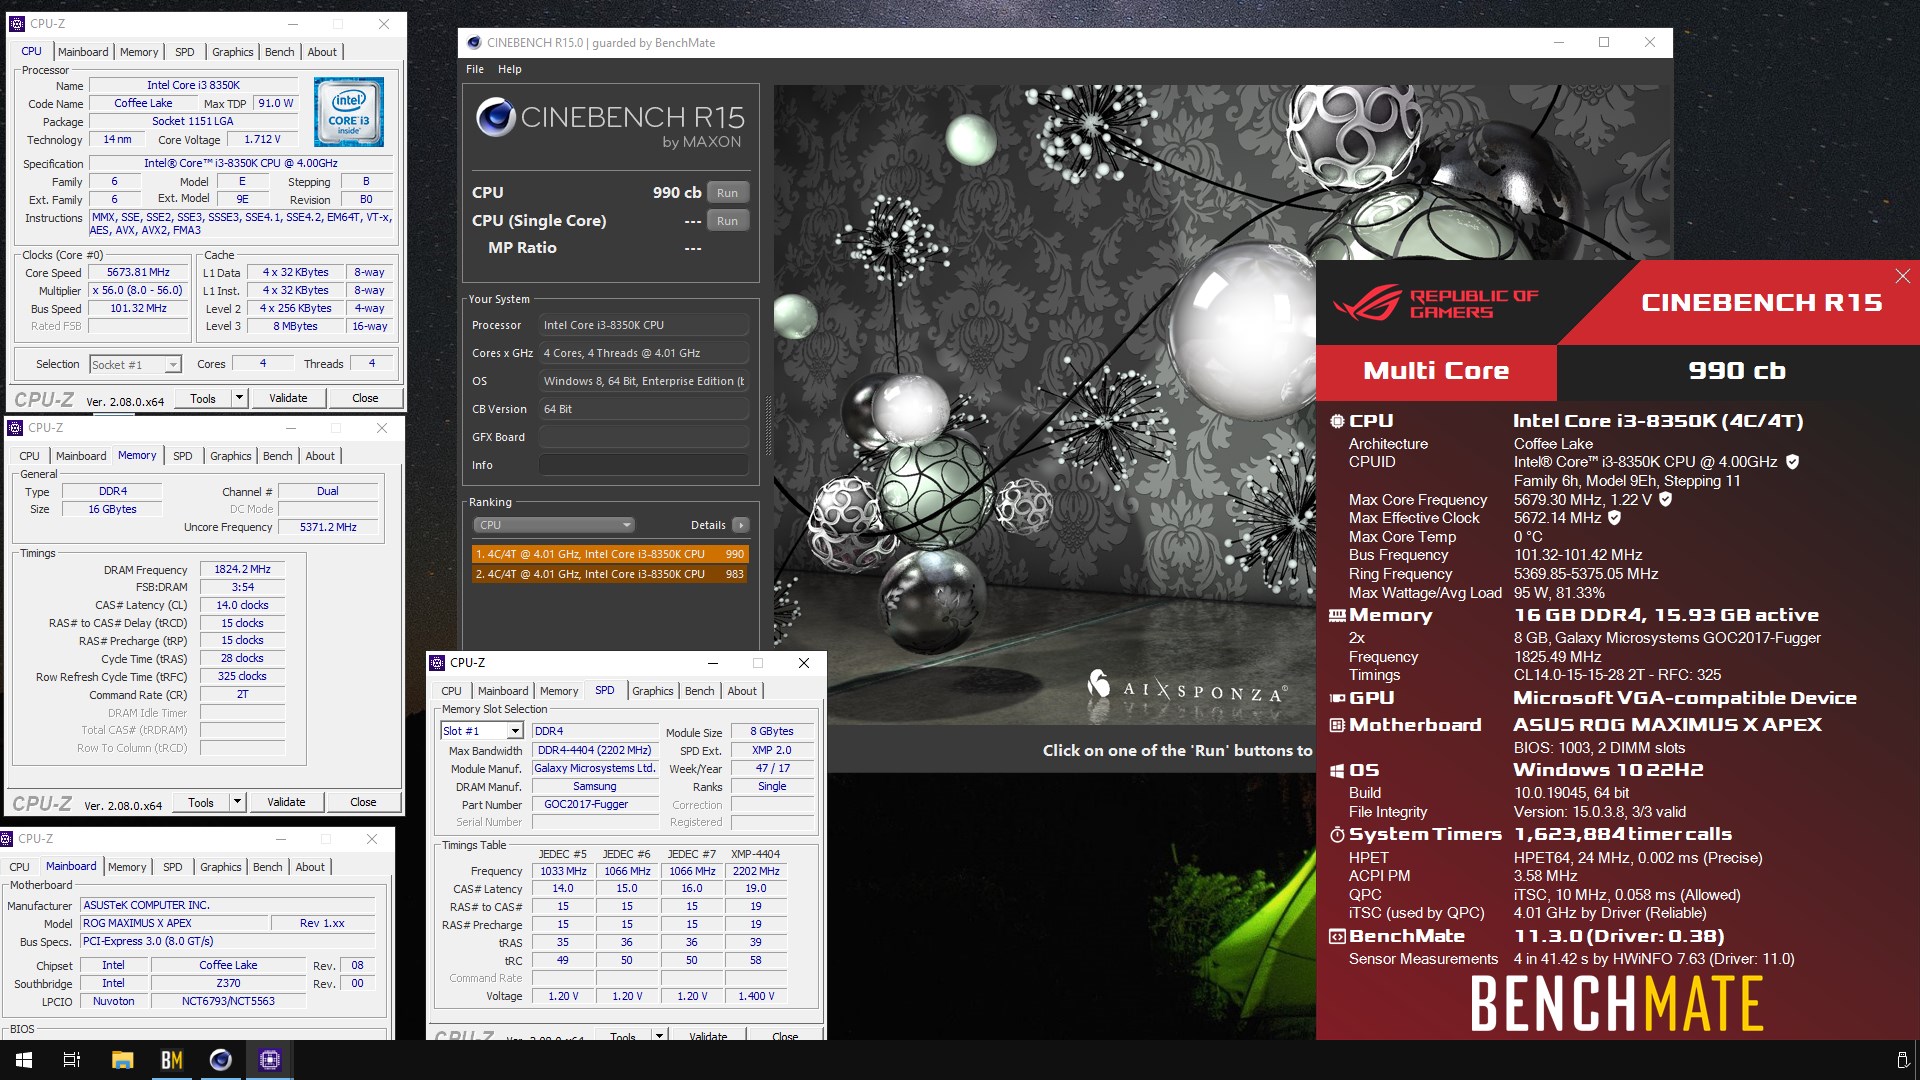
Task: Click BenchMate taskbar icon
Action: click(x=171, y=1060)
